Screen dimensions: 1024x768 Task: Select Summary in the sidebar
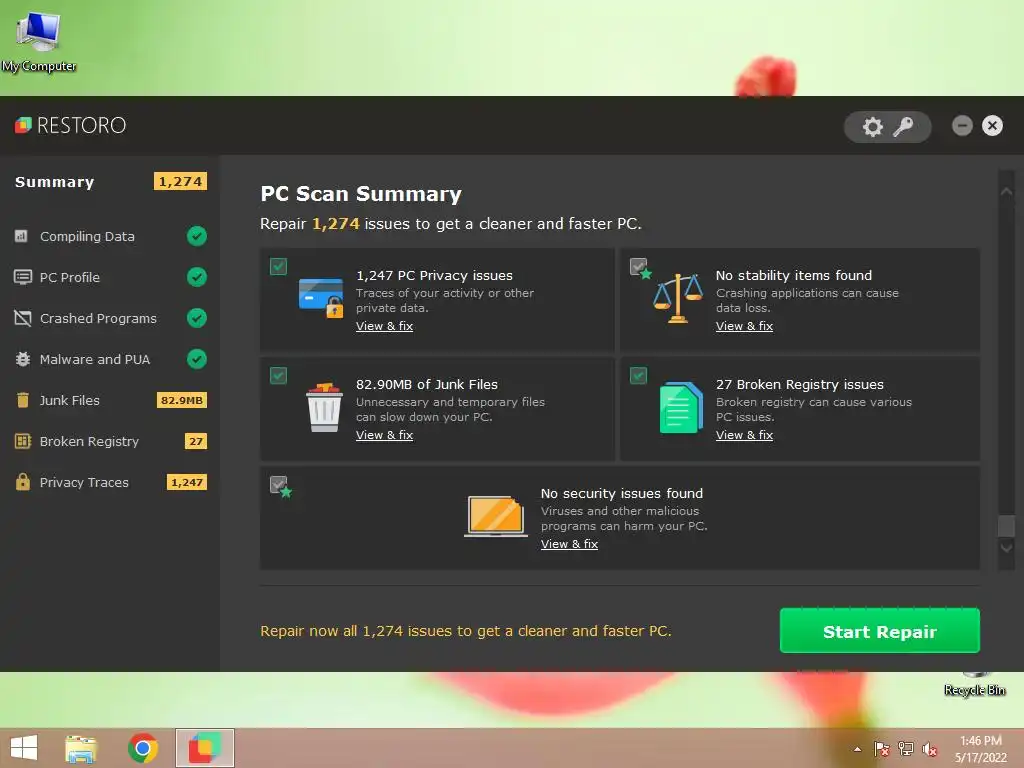(55, 182)
